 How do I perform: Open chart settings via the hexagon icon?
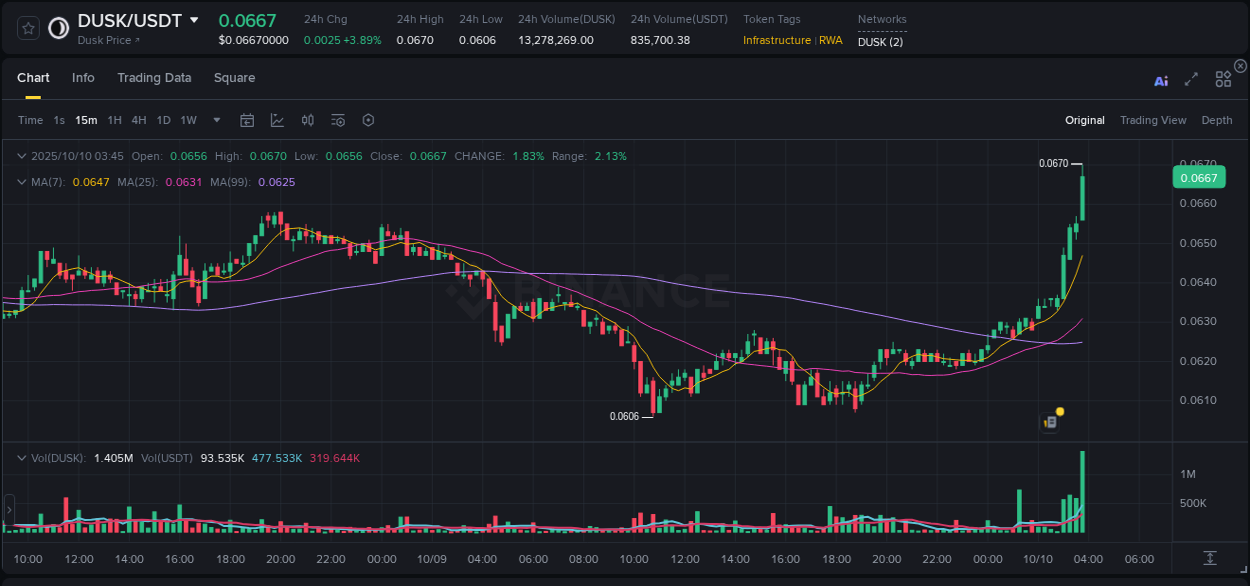(368, 120)
